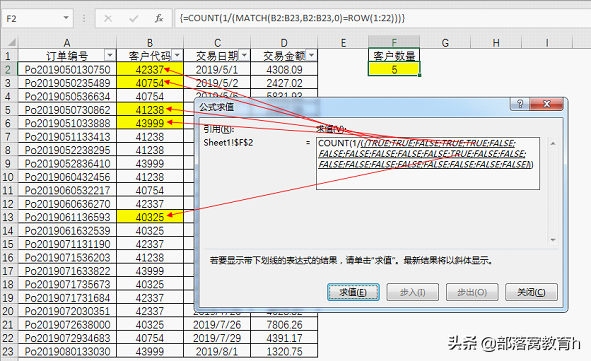Click amount cell 2427.02
The image size is (591, 361).
(284, 83)
